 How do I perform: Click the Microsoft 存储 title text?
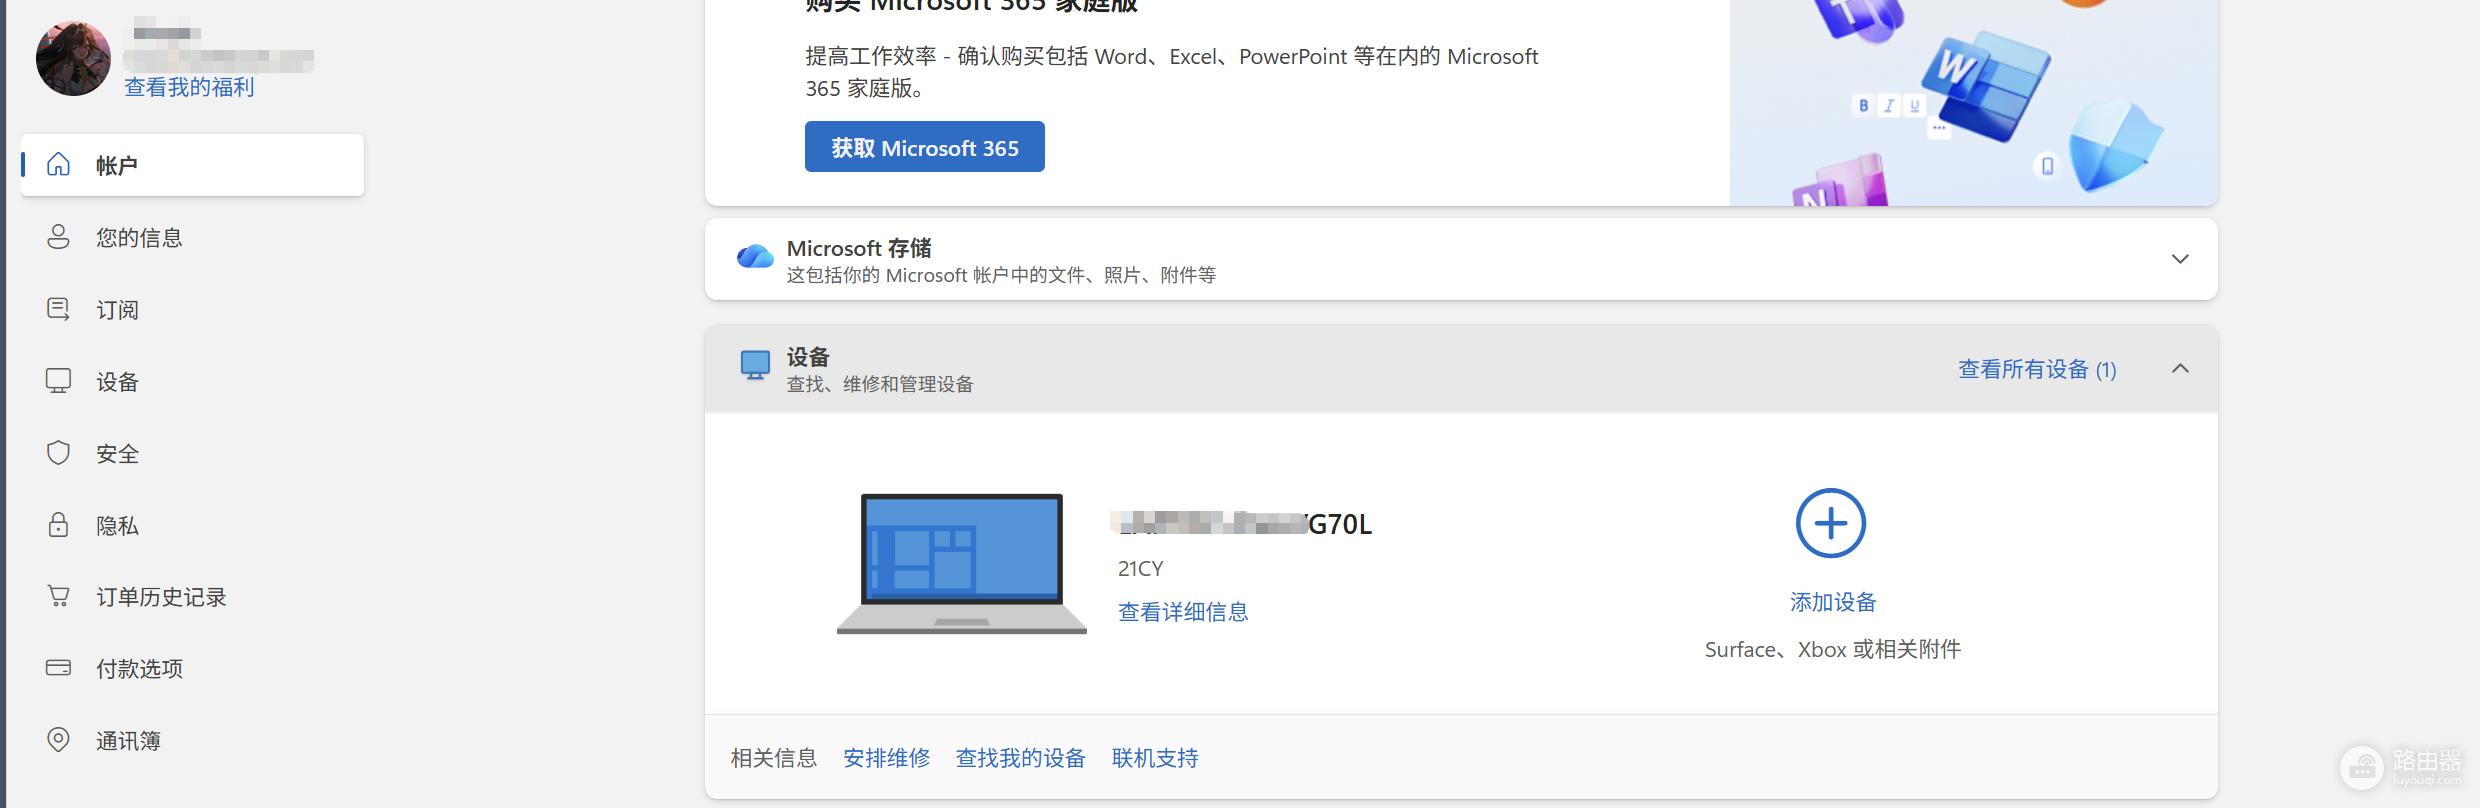[x=859, y=248]
